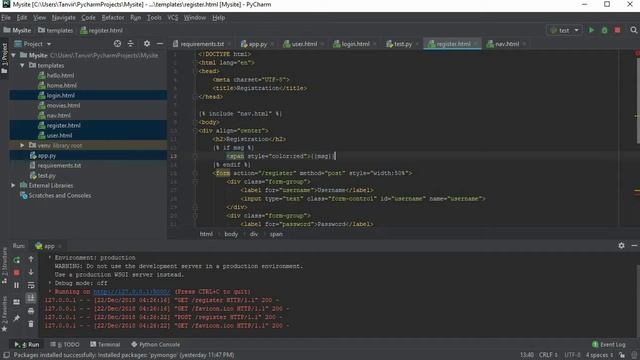Screen dimensions: 640x360
Task: Open the test run configuration dropdown
Action: pyautogui.click(x=564, y=30)
